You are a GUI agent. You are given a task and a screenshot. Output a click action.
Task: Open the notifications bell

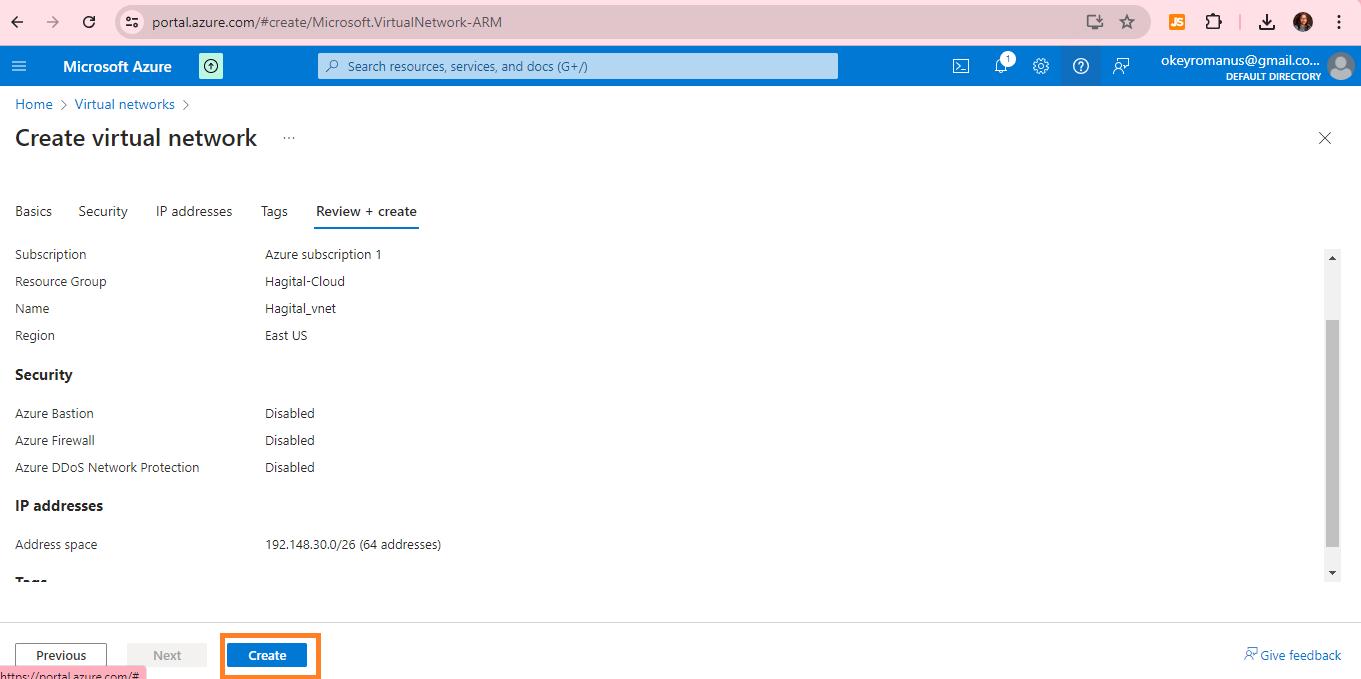pos(1001,66)
